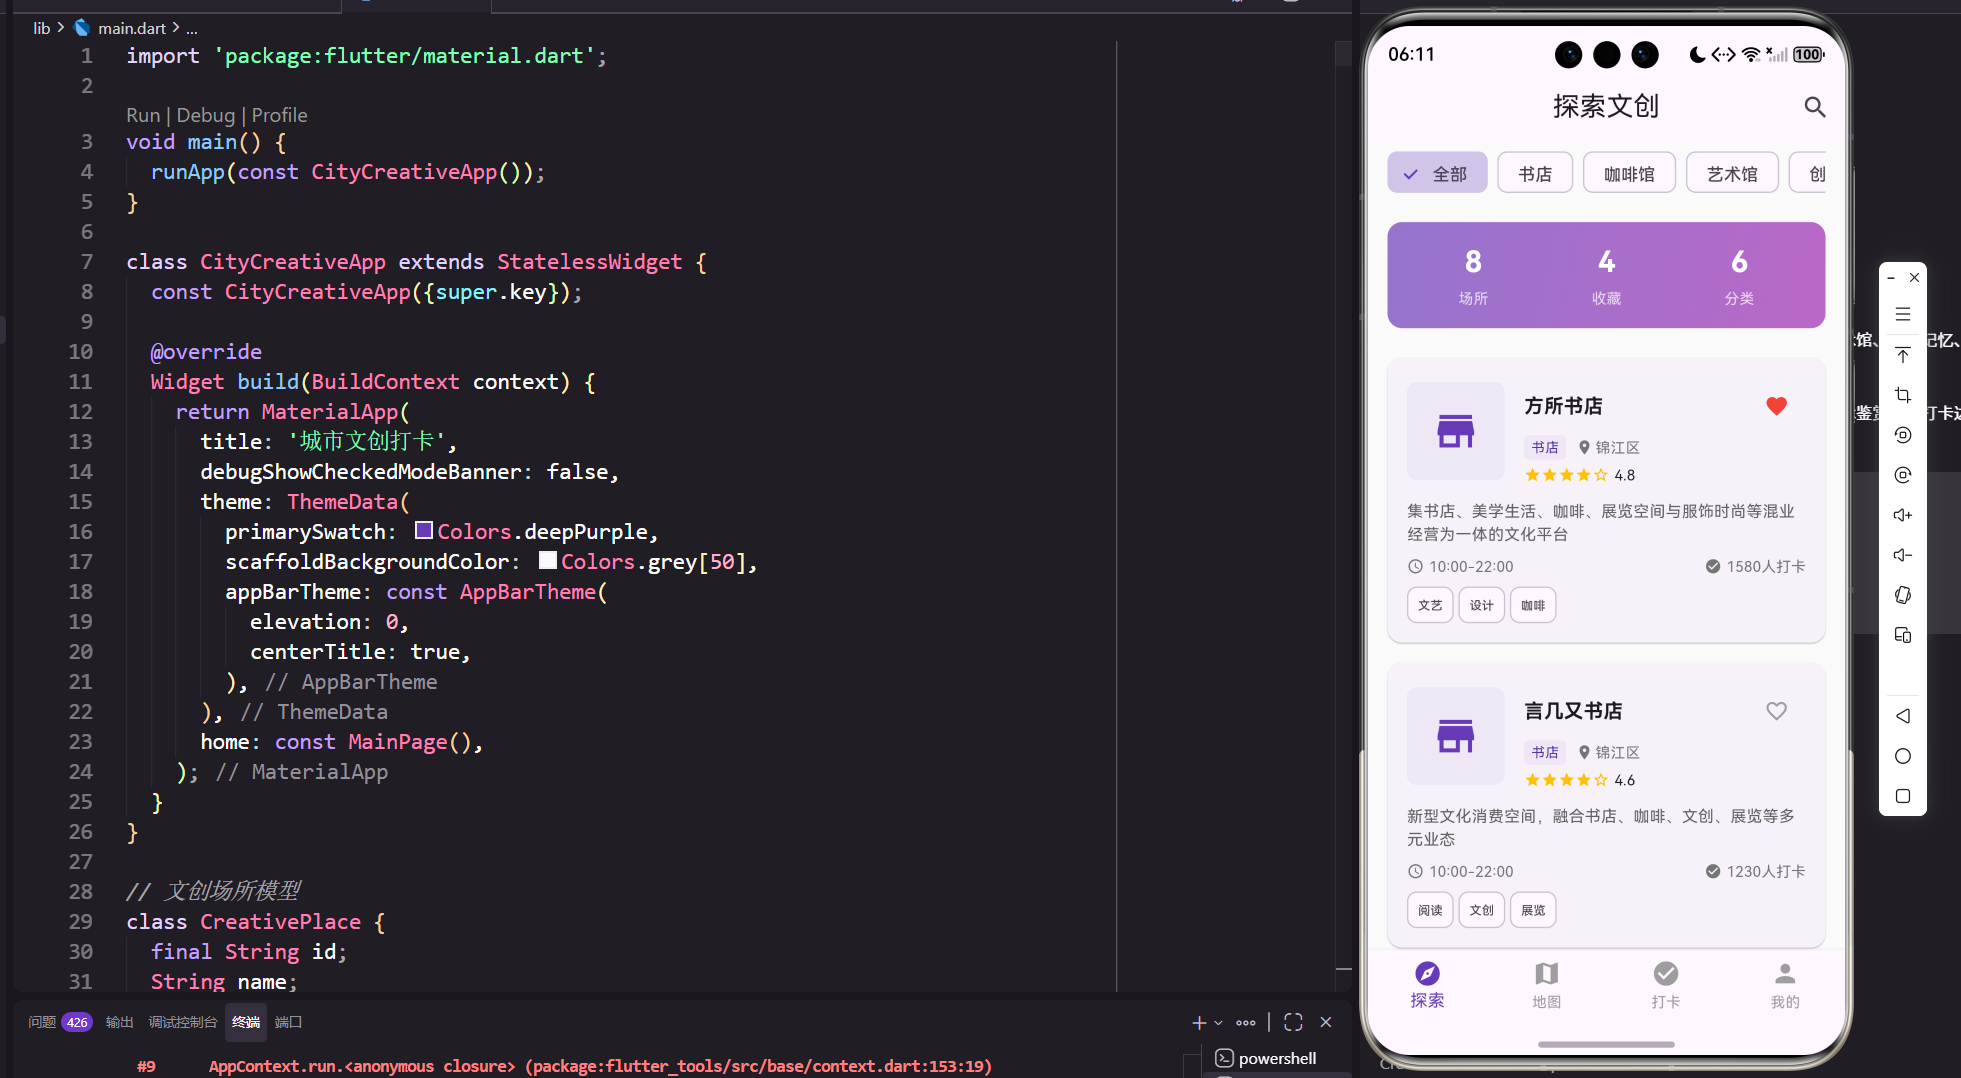The image size is (1961, 1078).
Task: Maximize the terminal panel
Action: 1293,1022
